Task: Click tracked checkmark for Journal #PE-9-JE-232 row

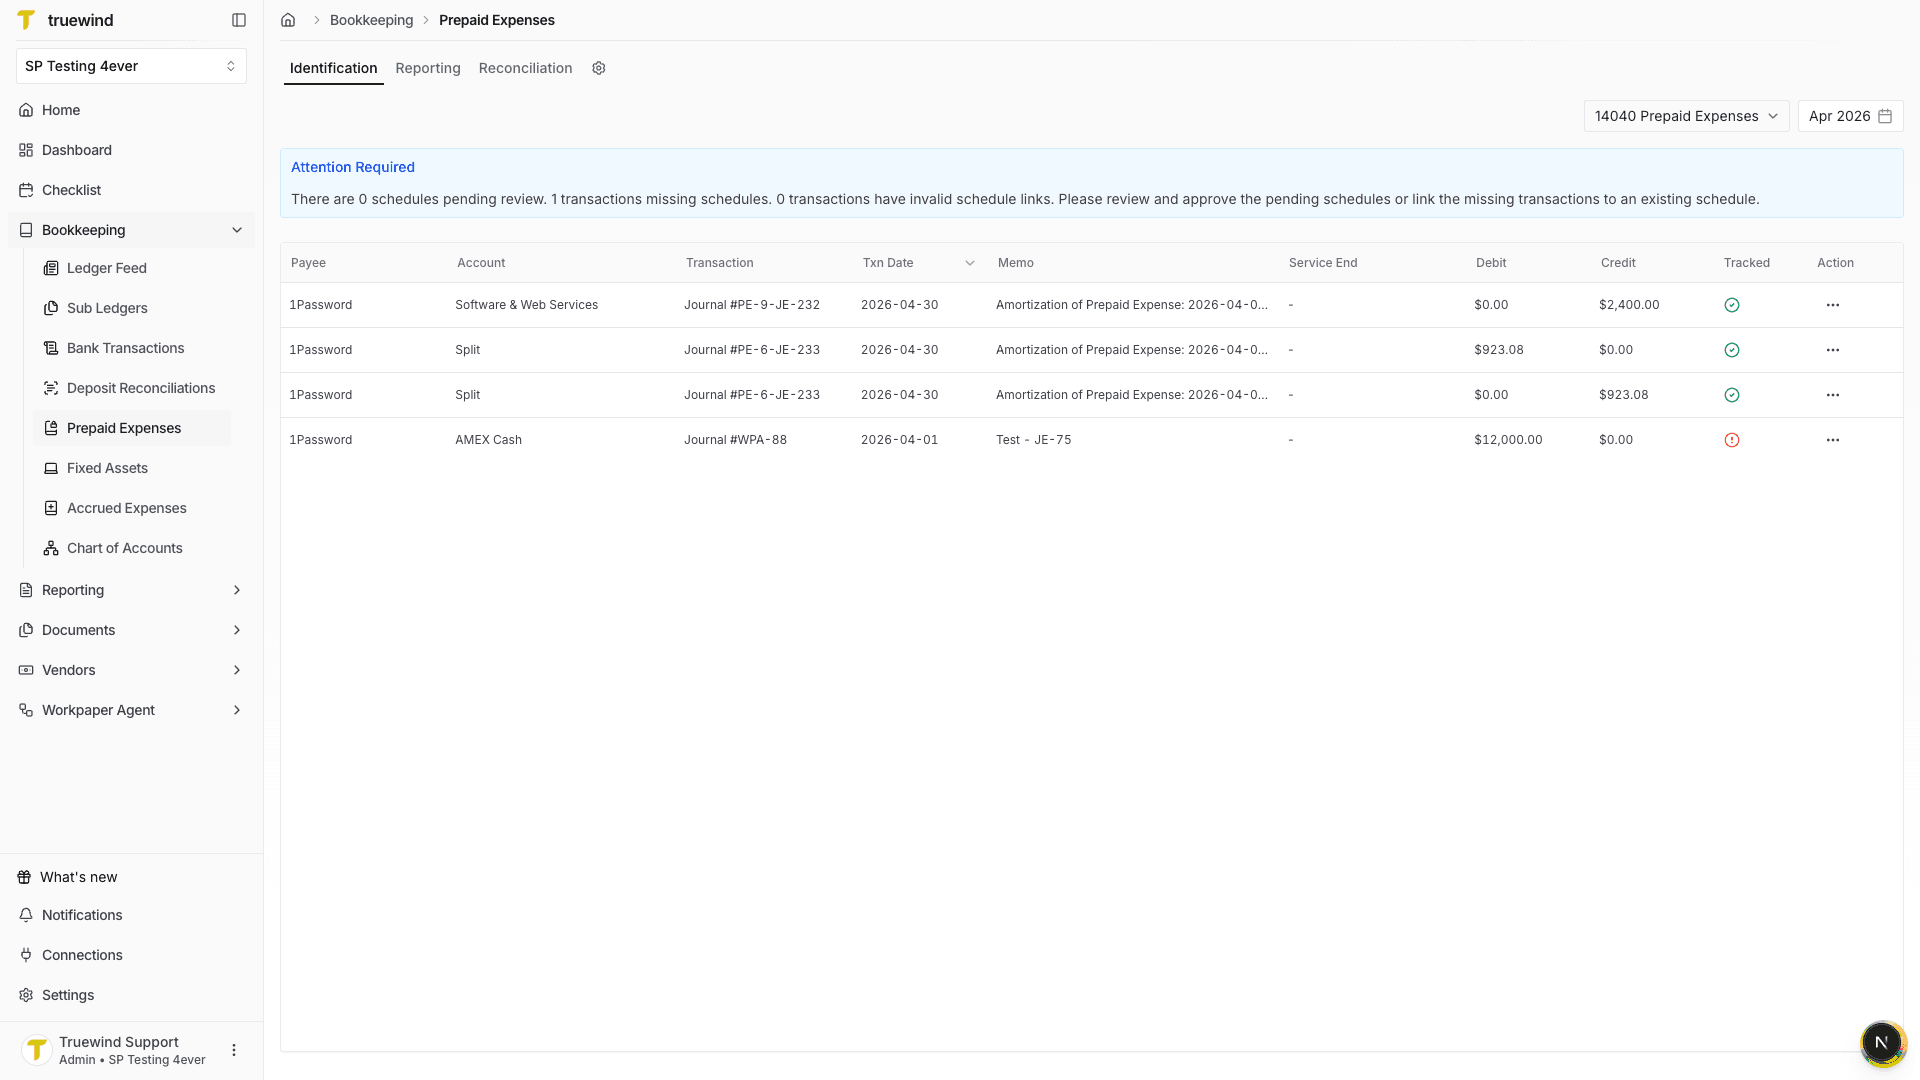Action: point(1732,305)
